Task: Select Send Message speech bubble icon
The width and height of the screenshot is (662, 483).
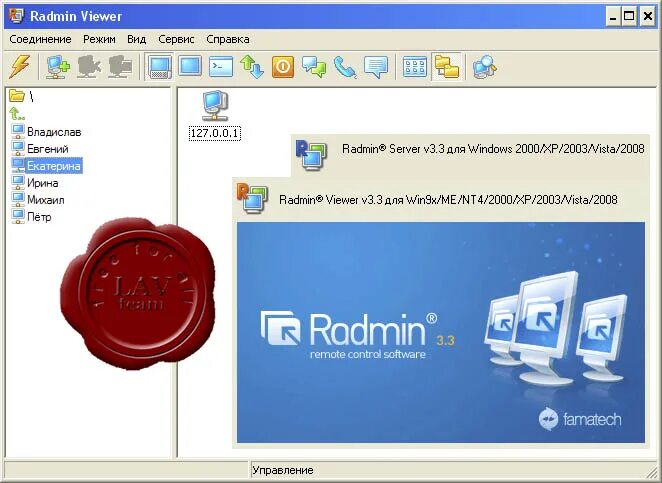Action: click(x=376, y=67)
